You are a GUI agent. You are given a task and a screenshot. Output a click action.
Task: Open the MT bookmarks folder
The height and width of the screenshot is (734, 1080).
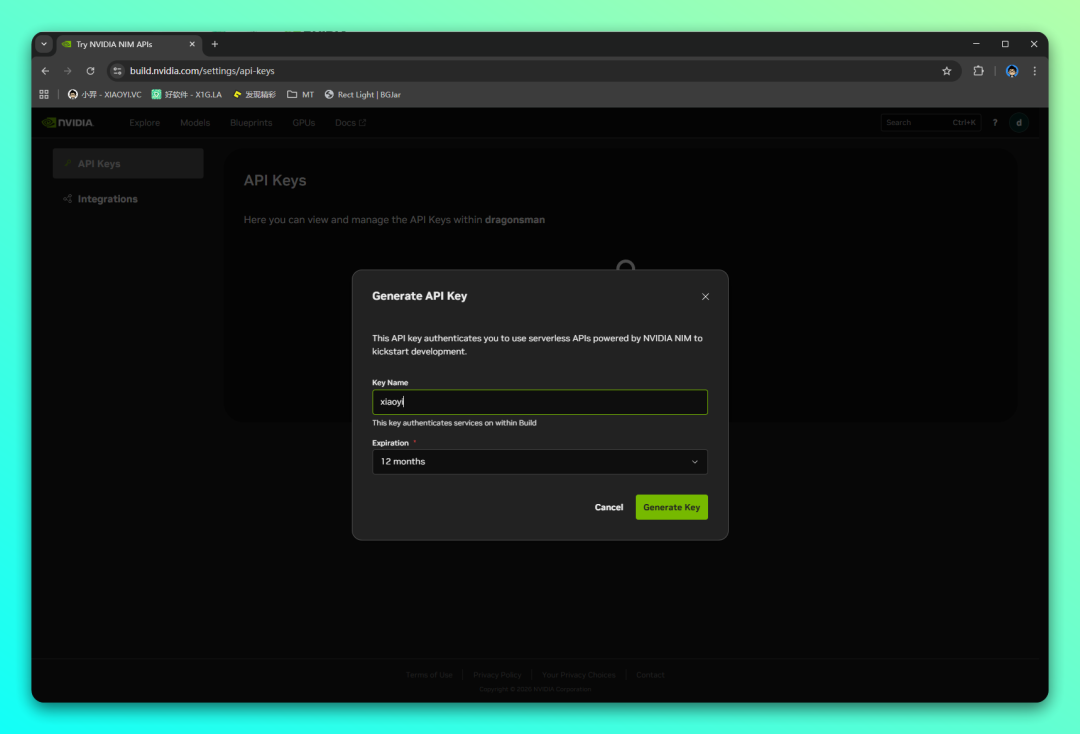click(x=300, y=95)
